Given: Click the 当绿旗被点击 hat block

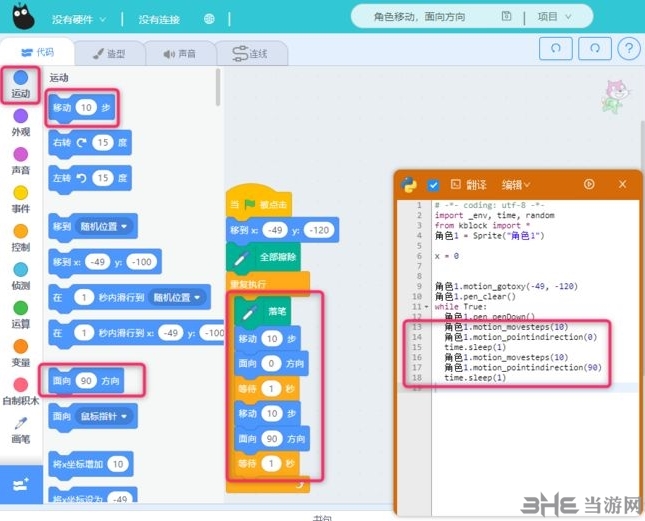Looking at the screenshot, I should [259, 201].
